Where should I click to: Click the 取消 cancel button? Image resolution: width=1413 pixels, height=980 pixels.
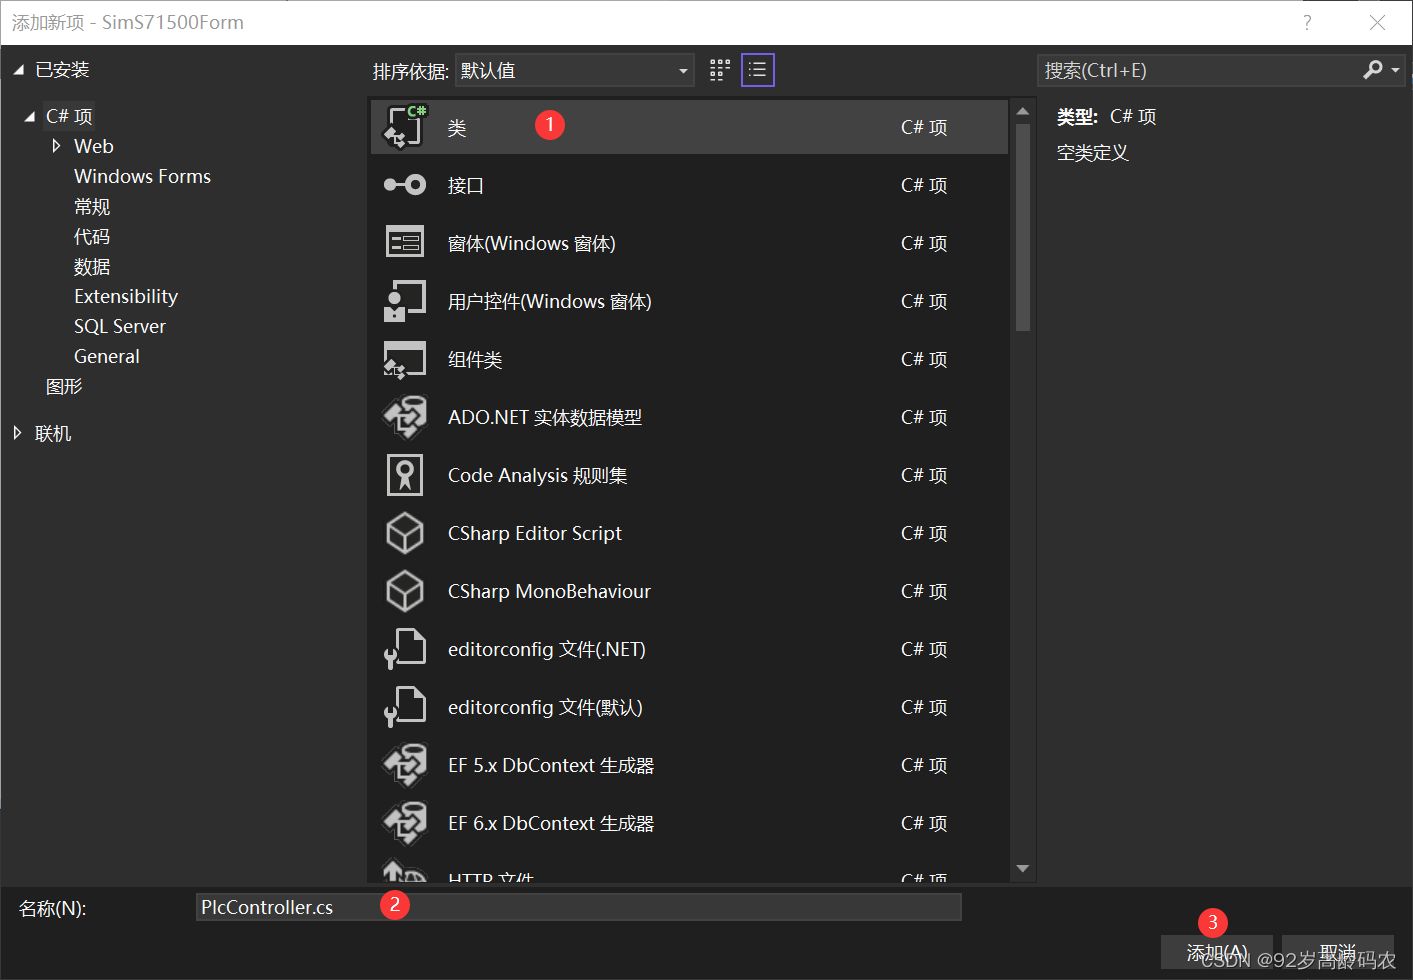1338,952
